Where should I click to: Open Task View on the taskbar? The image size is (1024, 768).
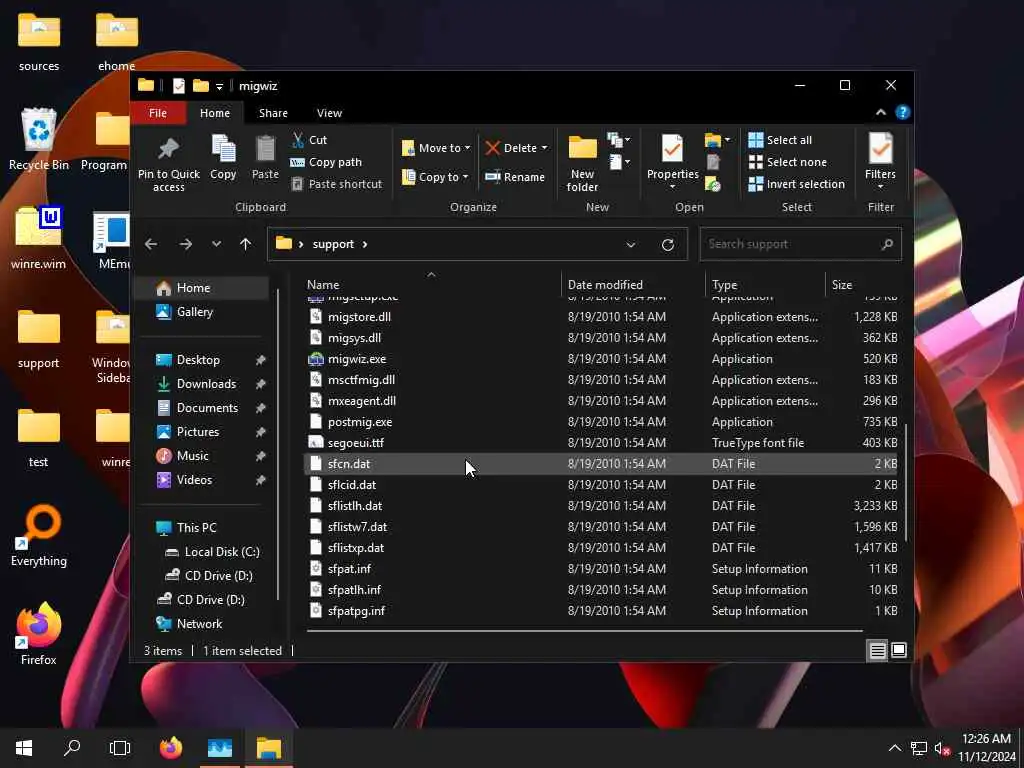(x=120, y=748)
